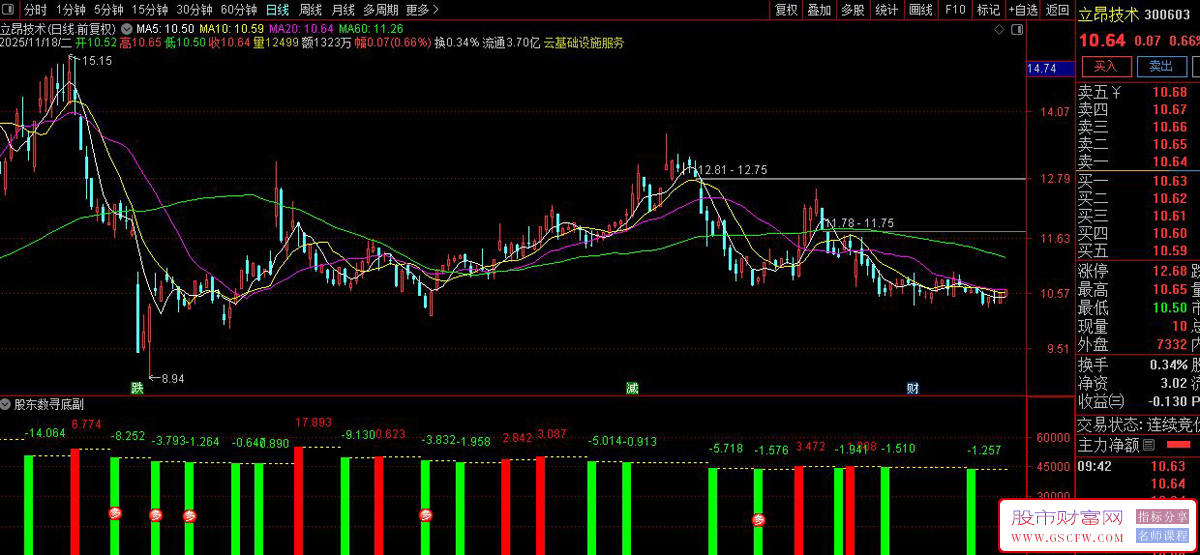Click the 涨停 12.68 value

click(1170, 272)
